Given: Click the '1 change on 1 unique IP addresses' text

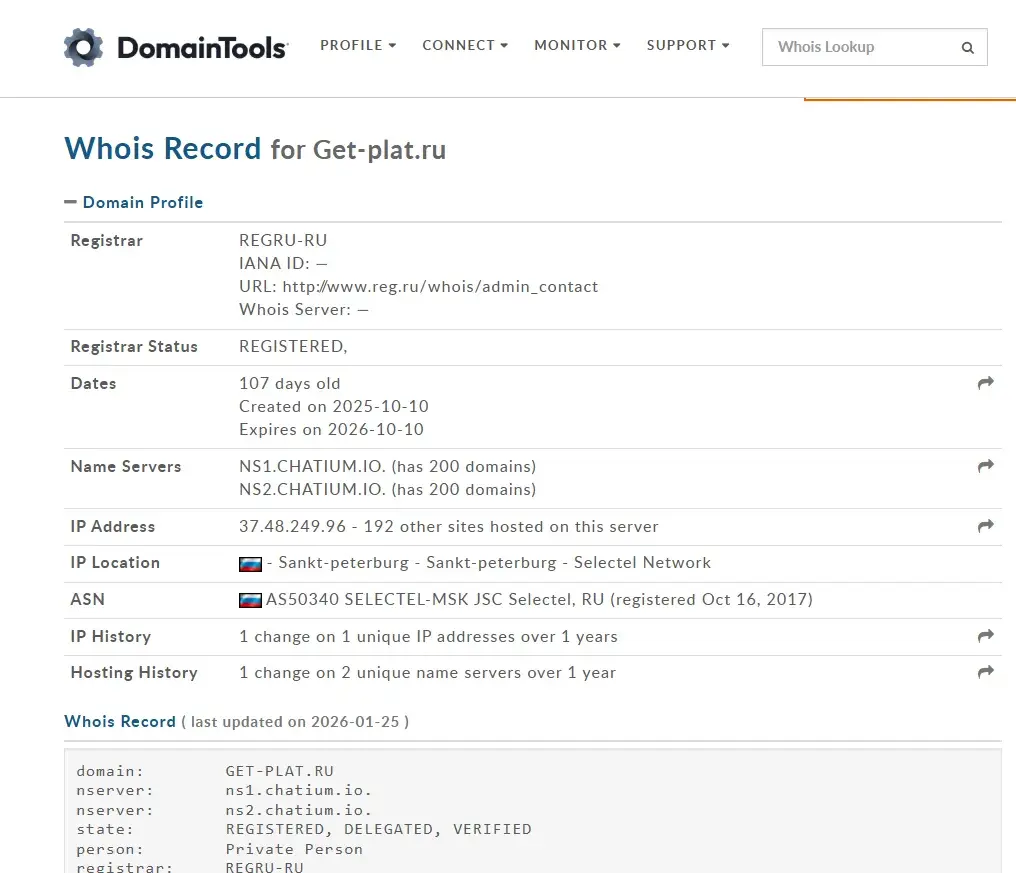Looking at the screenshot, I should (428, 636).
